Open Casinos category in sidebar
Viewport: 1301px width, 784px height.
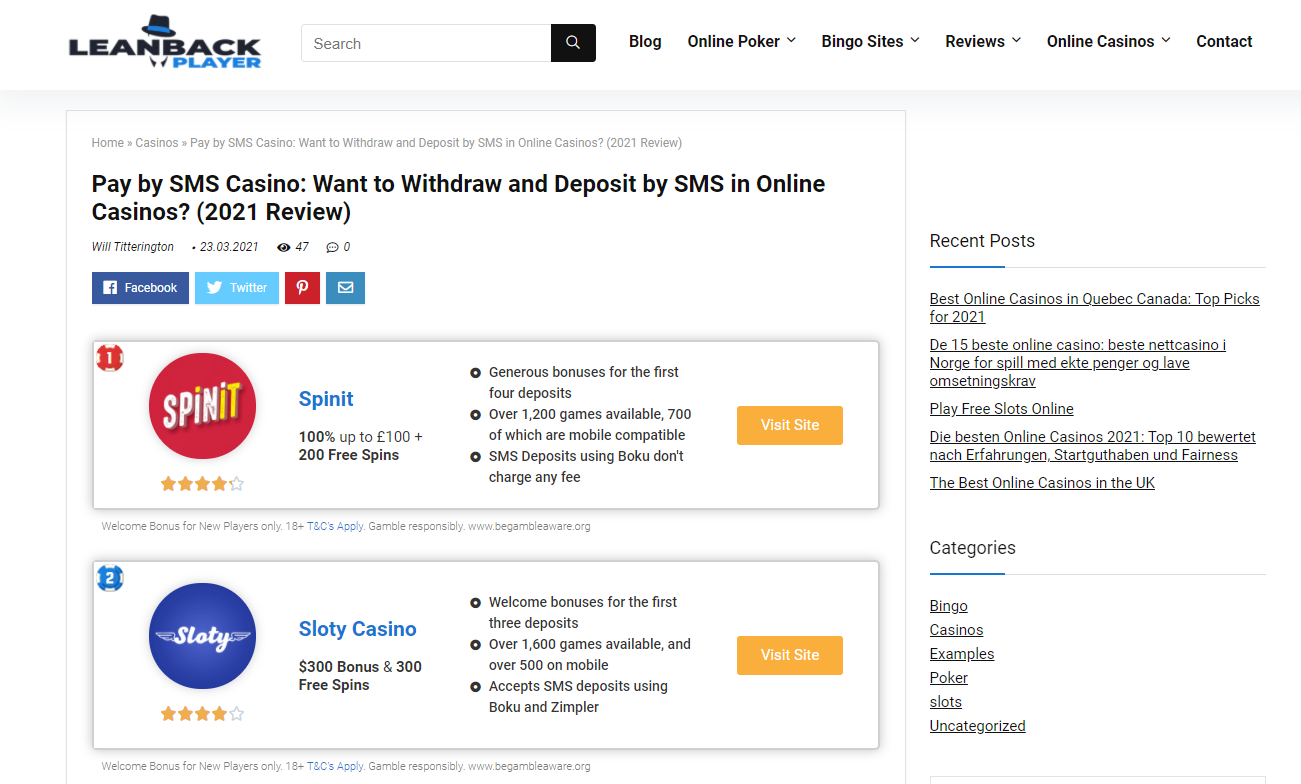[956, 630]
